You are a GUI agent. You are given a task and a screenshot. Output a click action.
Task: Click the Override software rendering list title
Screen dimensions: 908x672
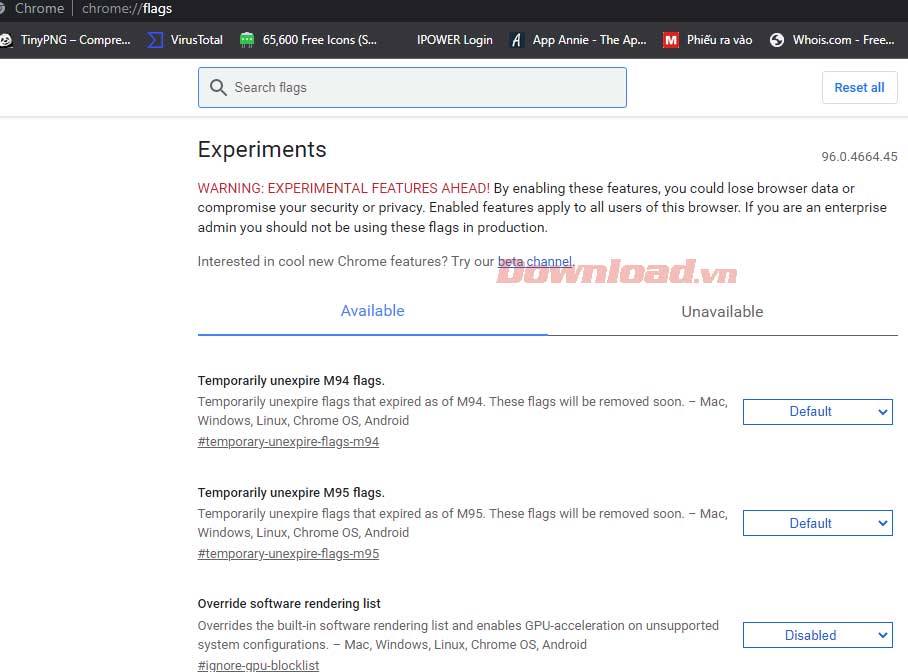(x=289, y=604)
